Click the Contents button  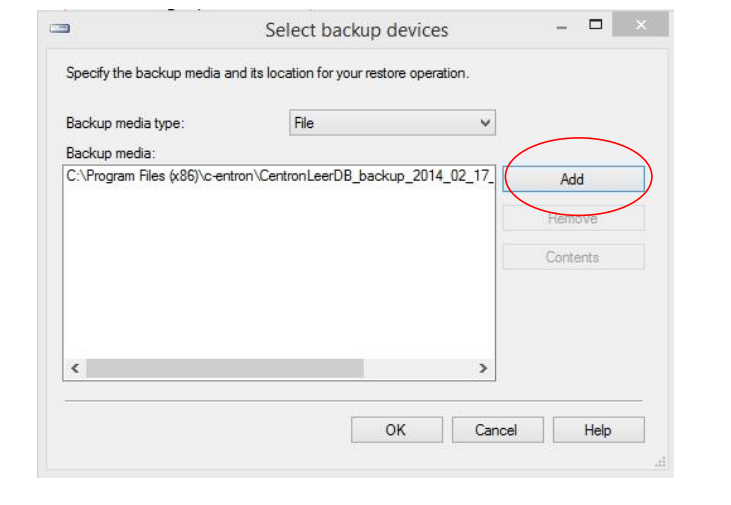click(572, 257)
